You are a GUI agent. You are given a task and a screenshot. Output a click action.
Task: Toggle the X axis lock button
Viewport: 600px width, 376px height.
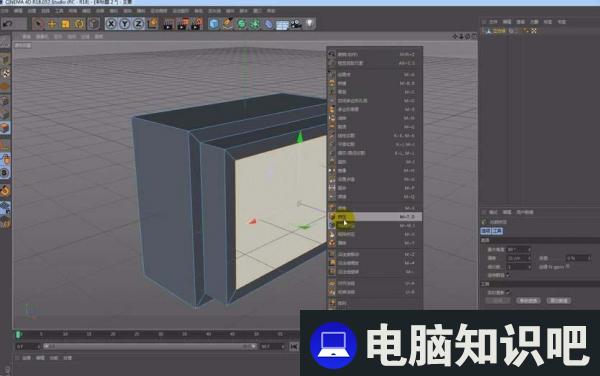(111, 24)
